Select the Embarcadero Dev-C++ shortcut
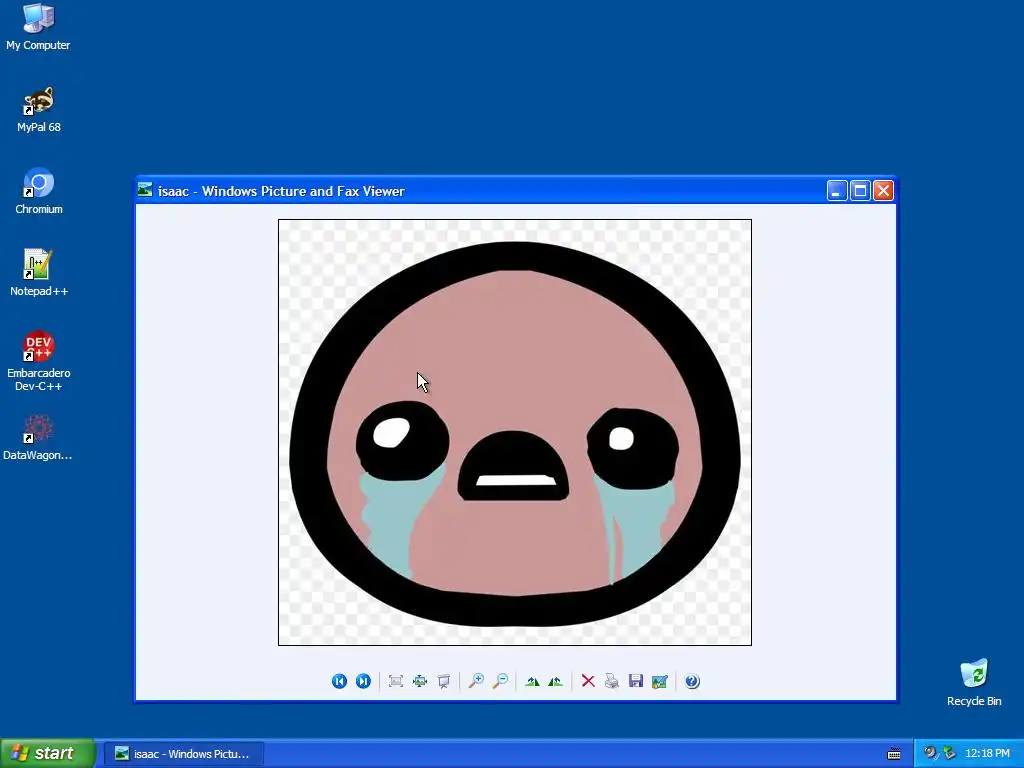Screen dimensions: 1024x768 coord(39,361)
